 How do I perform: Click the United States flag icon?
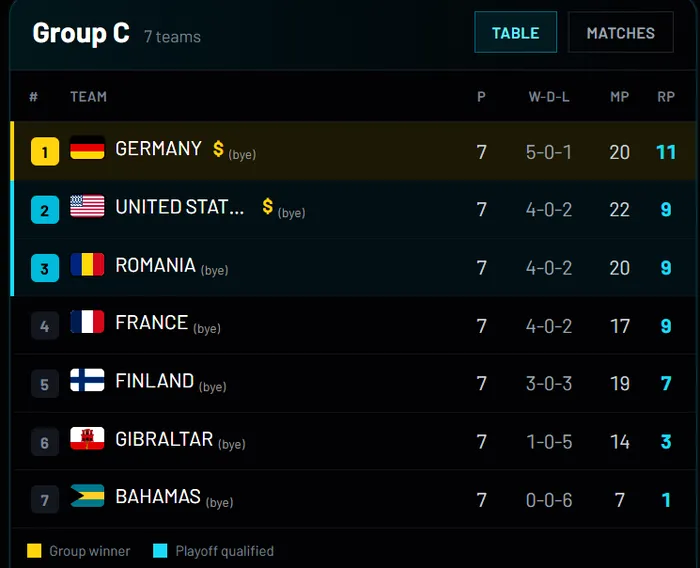pyautogui.click(x=88, y=206)
